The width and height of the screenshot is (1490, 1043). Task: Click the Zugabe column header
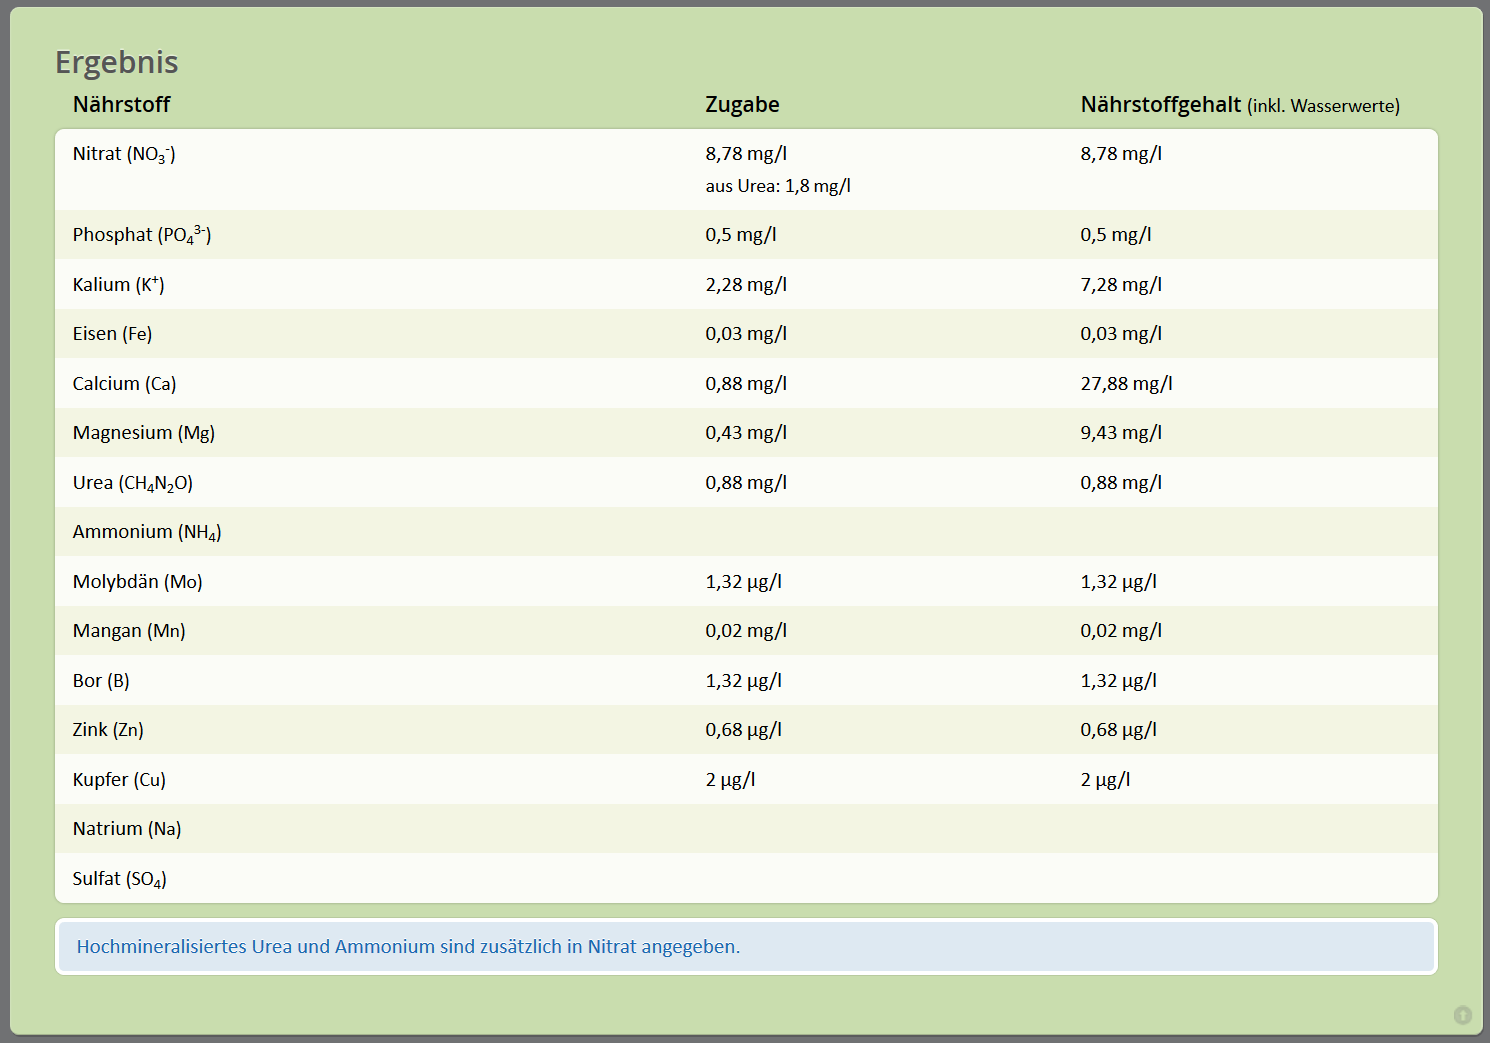point(742,104)
